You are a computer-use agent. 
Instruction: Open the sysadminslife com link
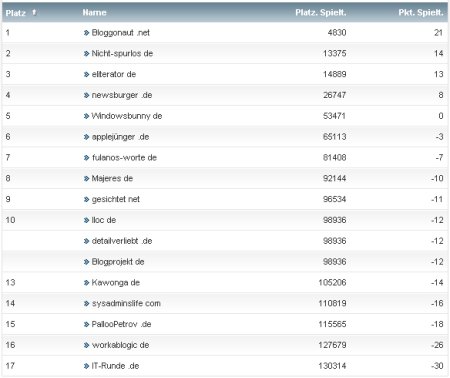[126, 303]
